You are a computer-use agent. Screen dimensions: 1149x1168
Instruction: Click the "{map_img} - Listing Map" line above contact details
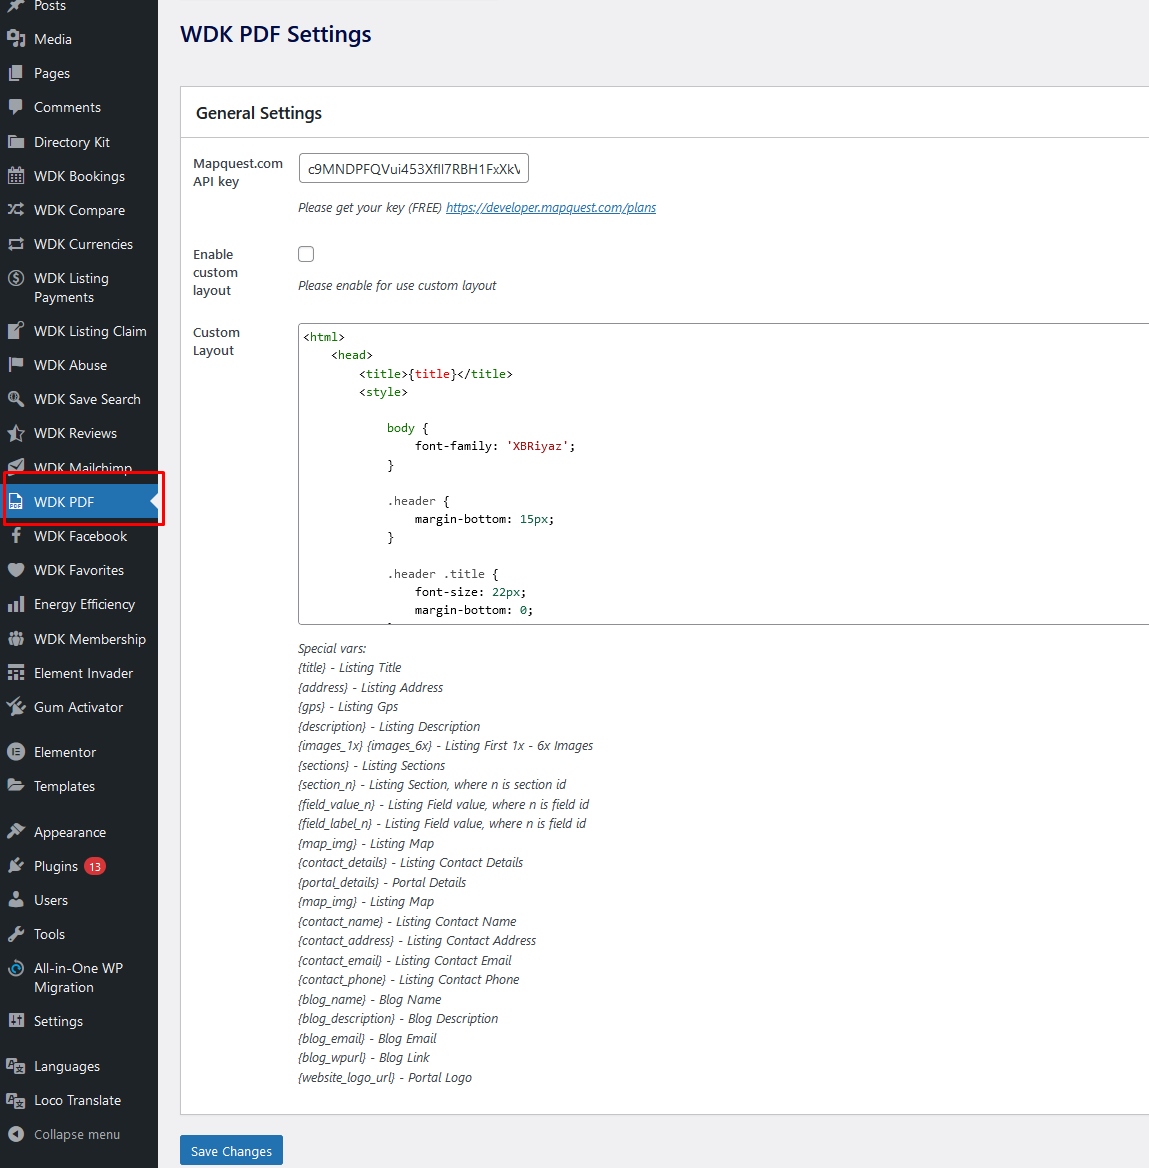(366, 844)
